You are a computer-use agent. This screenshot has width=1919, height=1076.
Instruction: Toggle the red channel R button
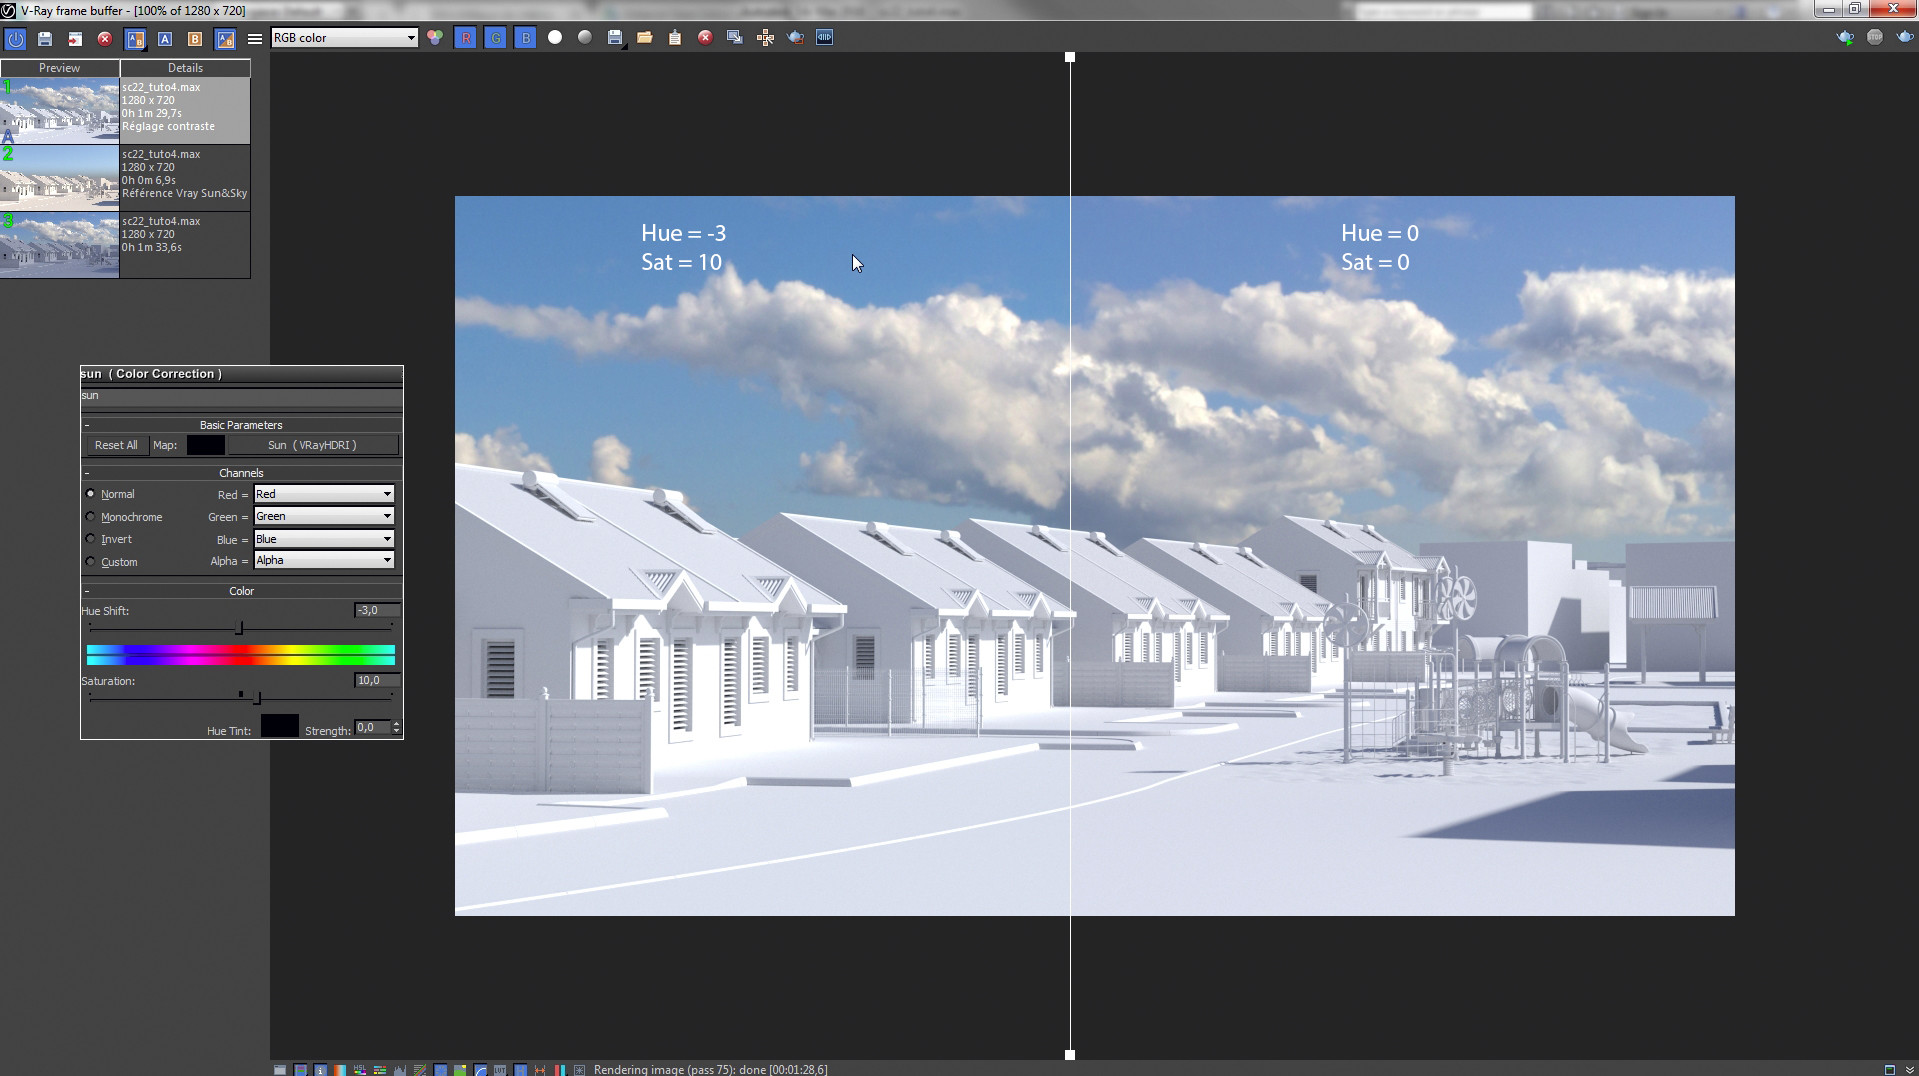coord(465,38)
